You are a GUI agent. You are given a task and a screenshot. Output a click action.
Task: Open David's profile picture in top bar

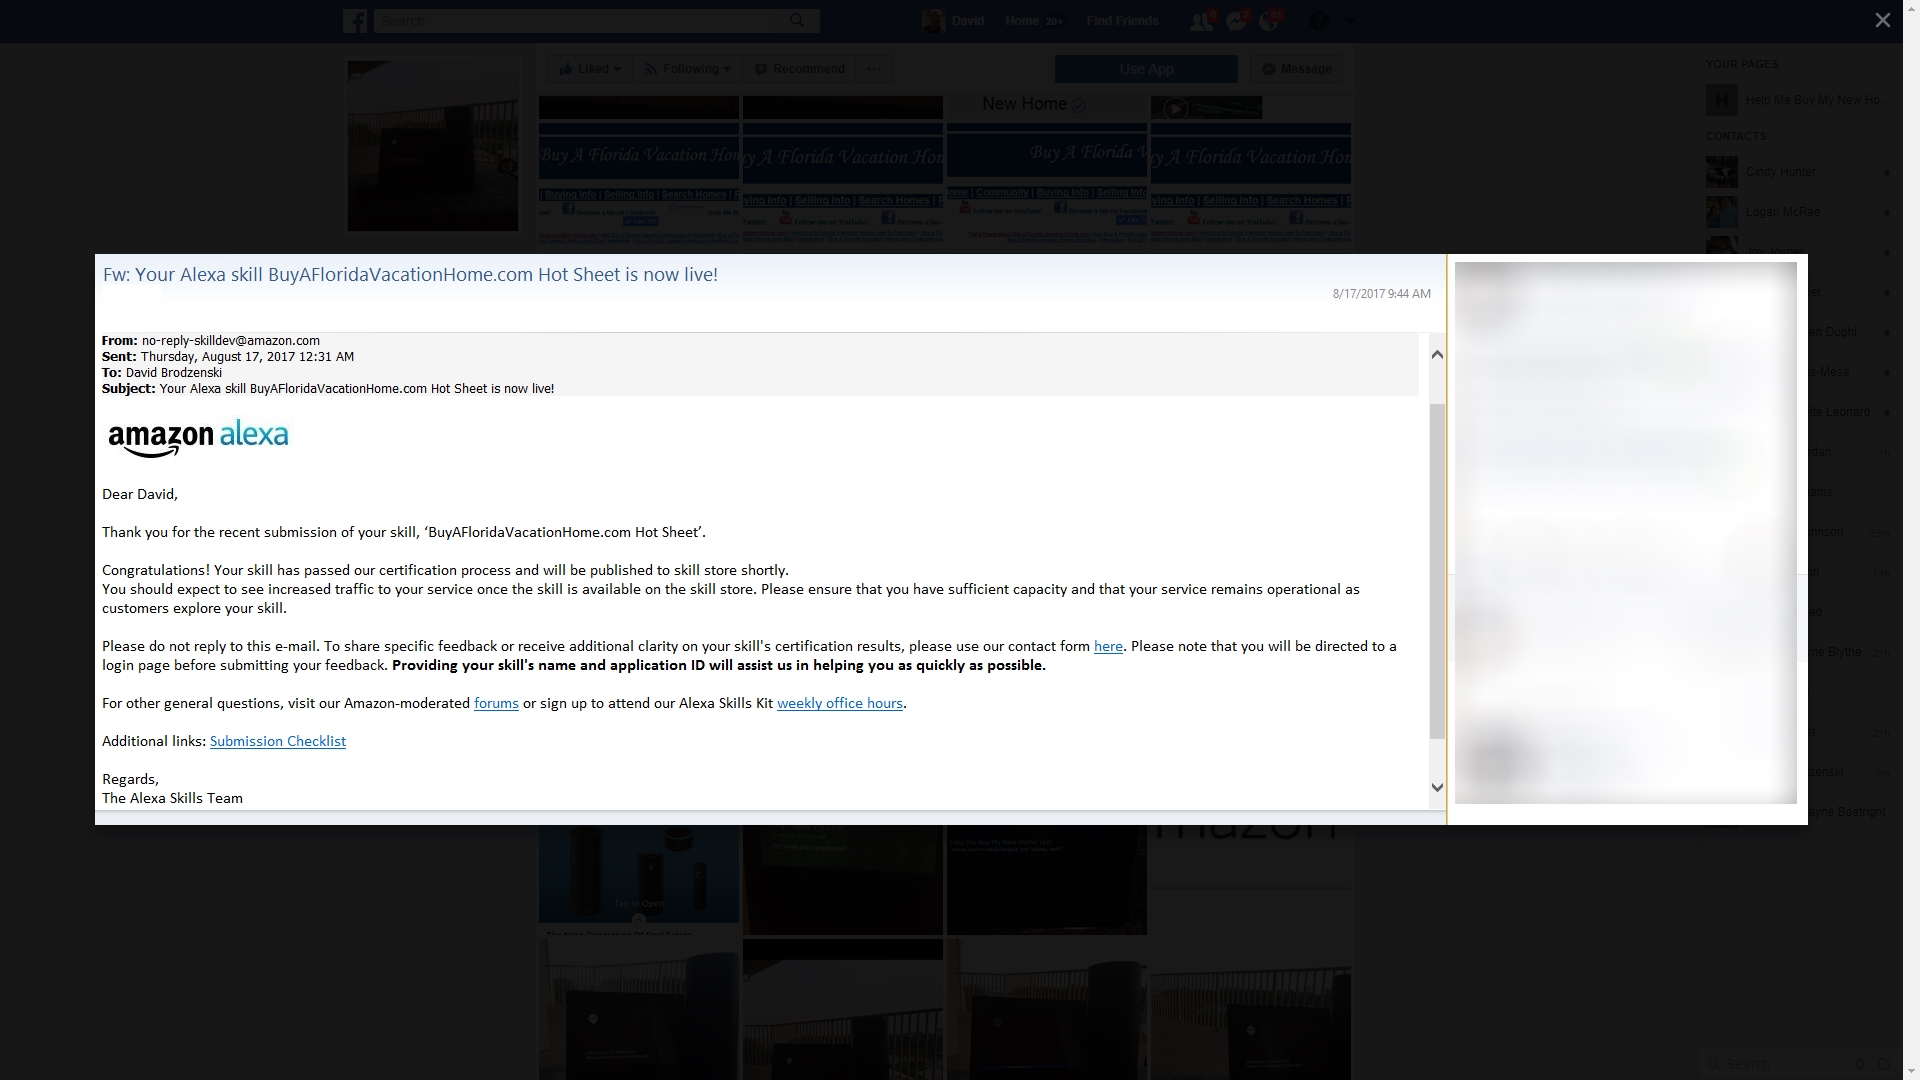[x=933, y=21]
